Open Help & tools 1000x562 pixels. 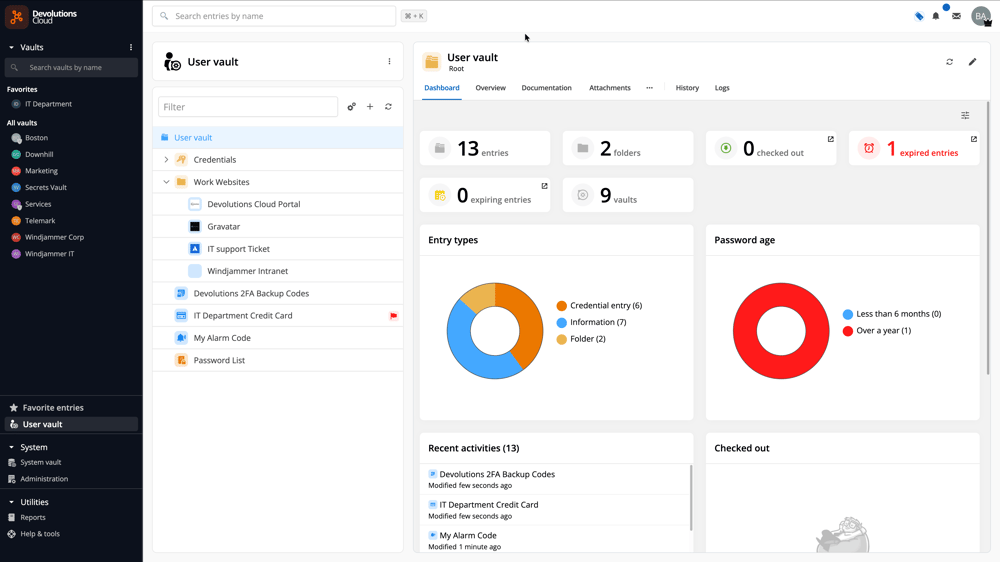click(x=40, y=534)
